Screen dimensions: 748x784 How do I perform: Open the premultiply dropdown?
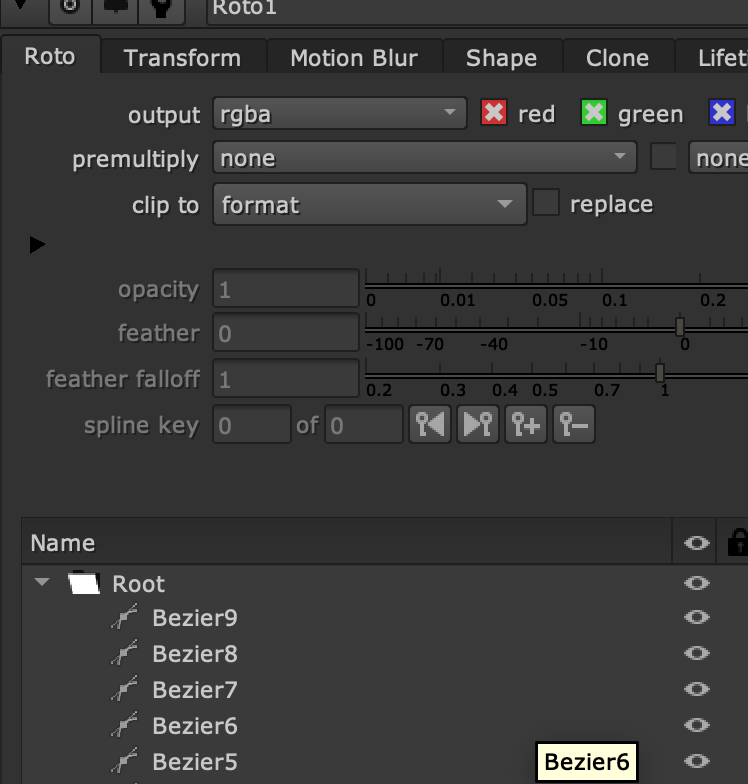424,158
